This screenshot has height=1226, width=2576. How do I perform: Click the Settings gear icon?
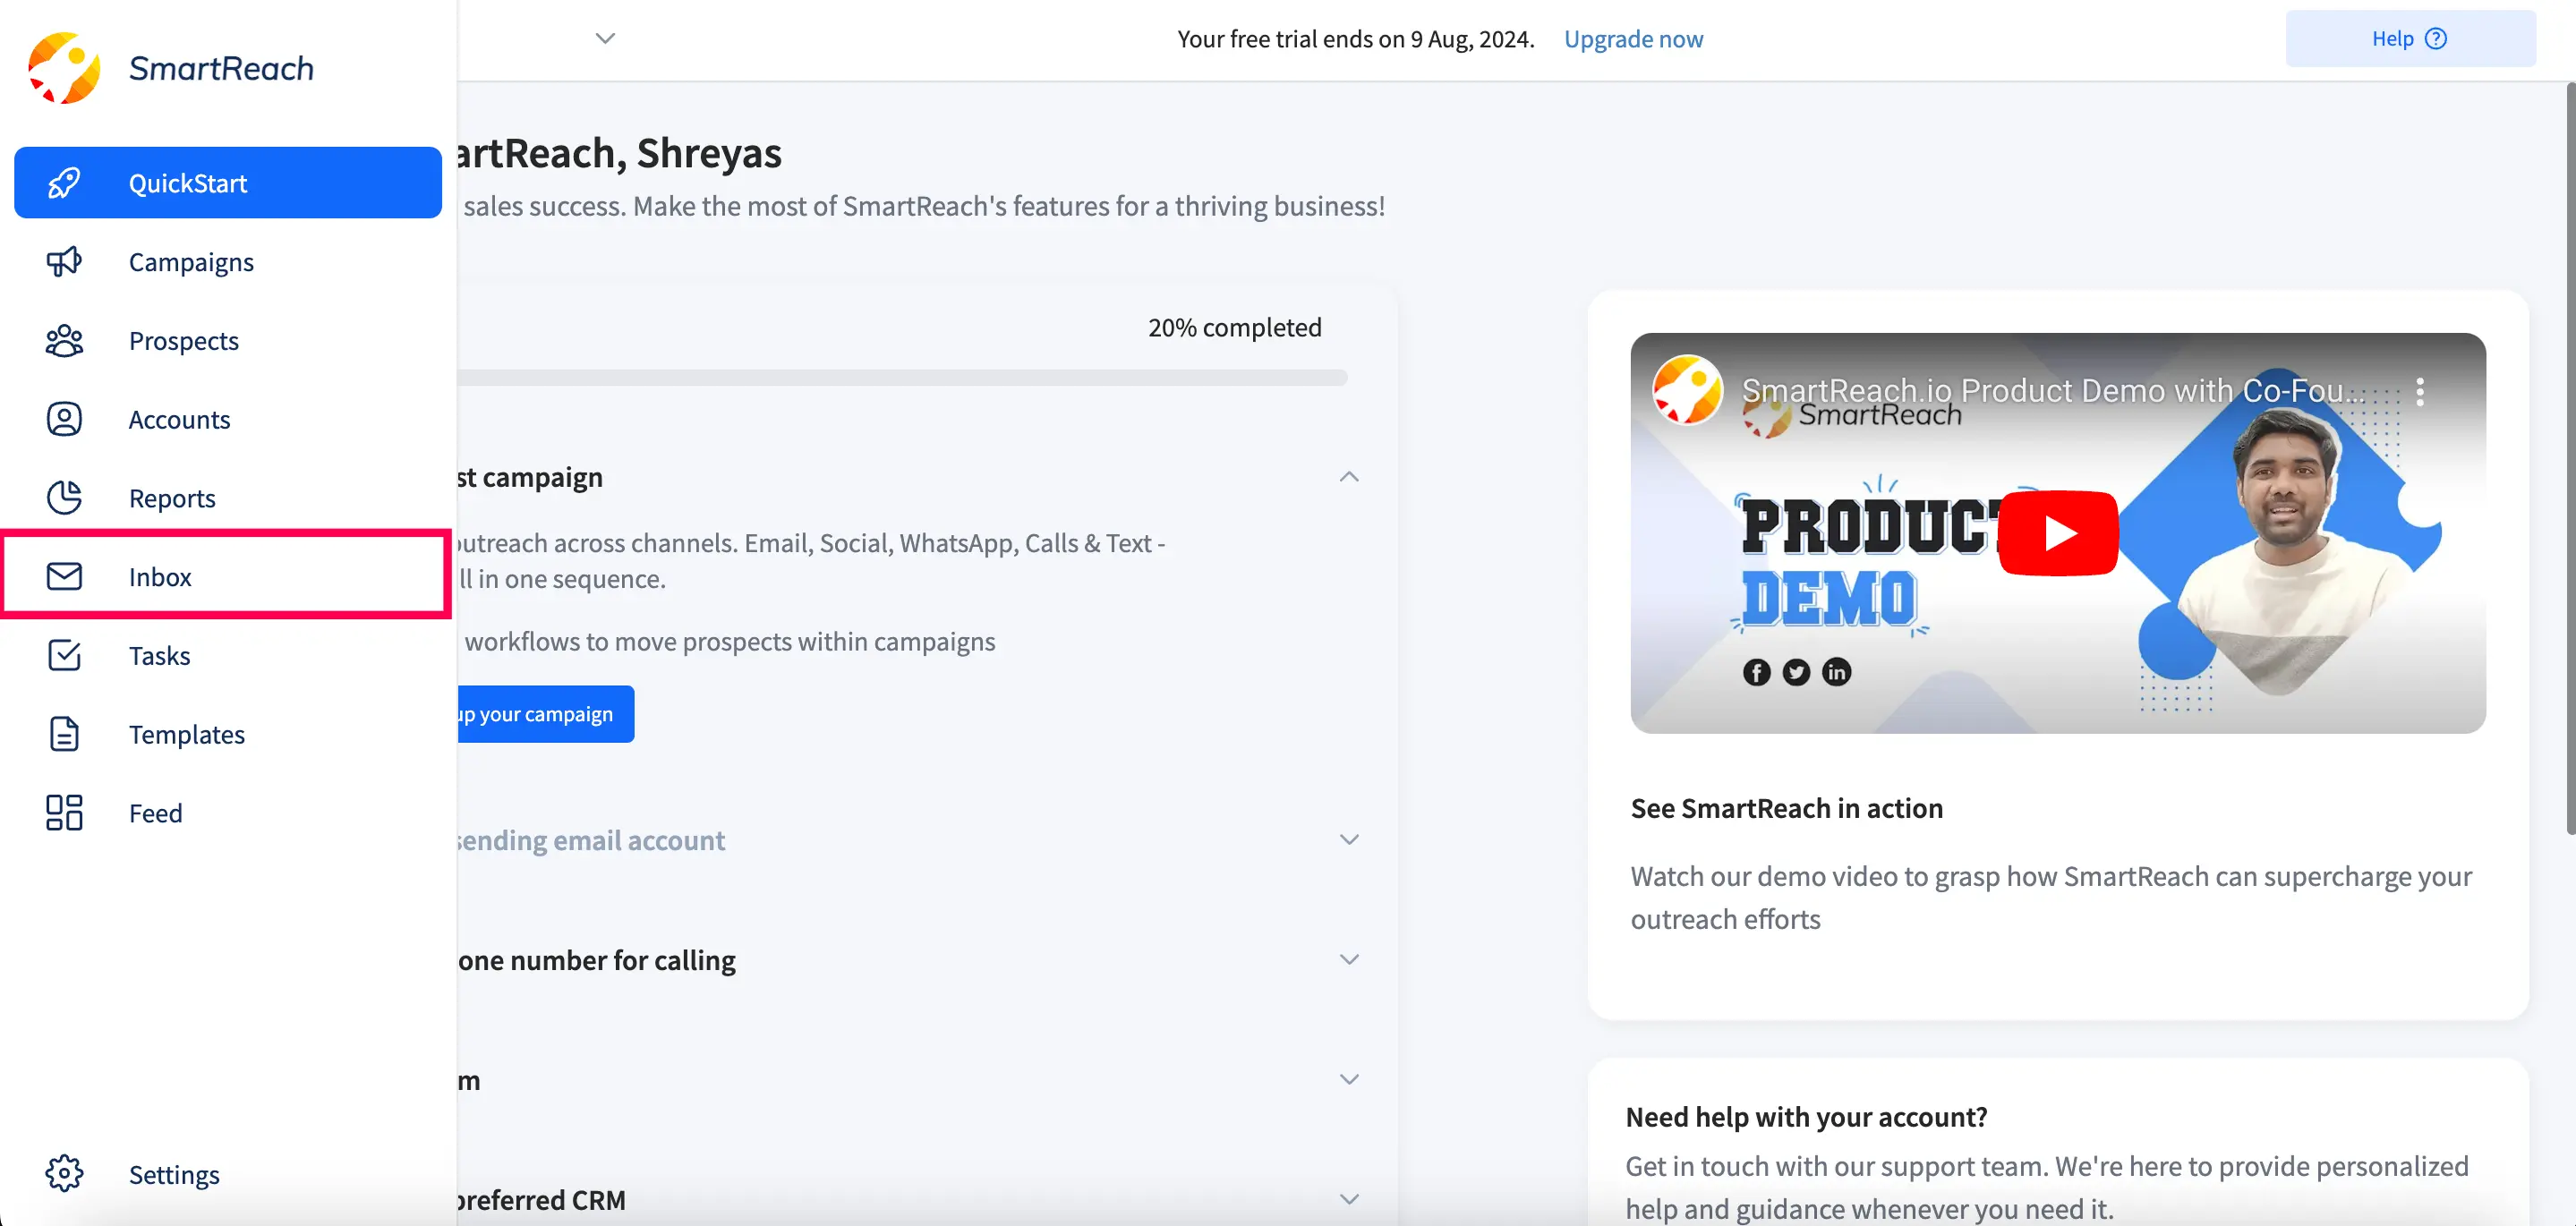[64, 1174]
